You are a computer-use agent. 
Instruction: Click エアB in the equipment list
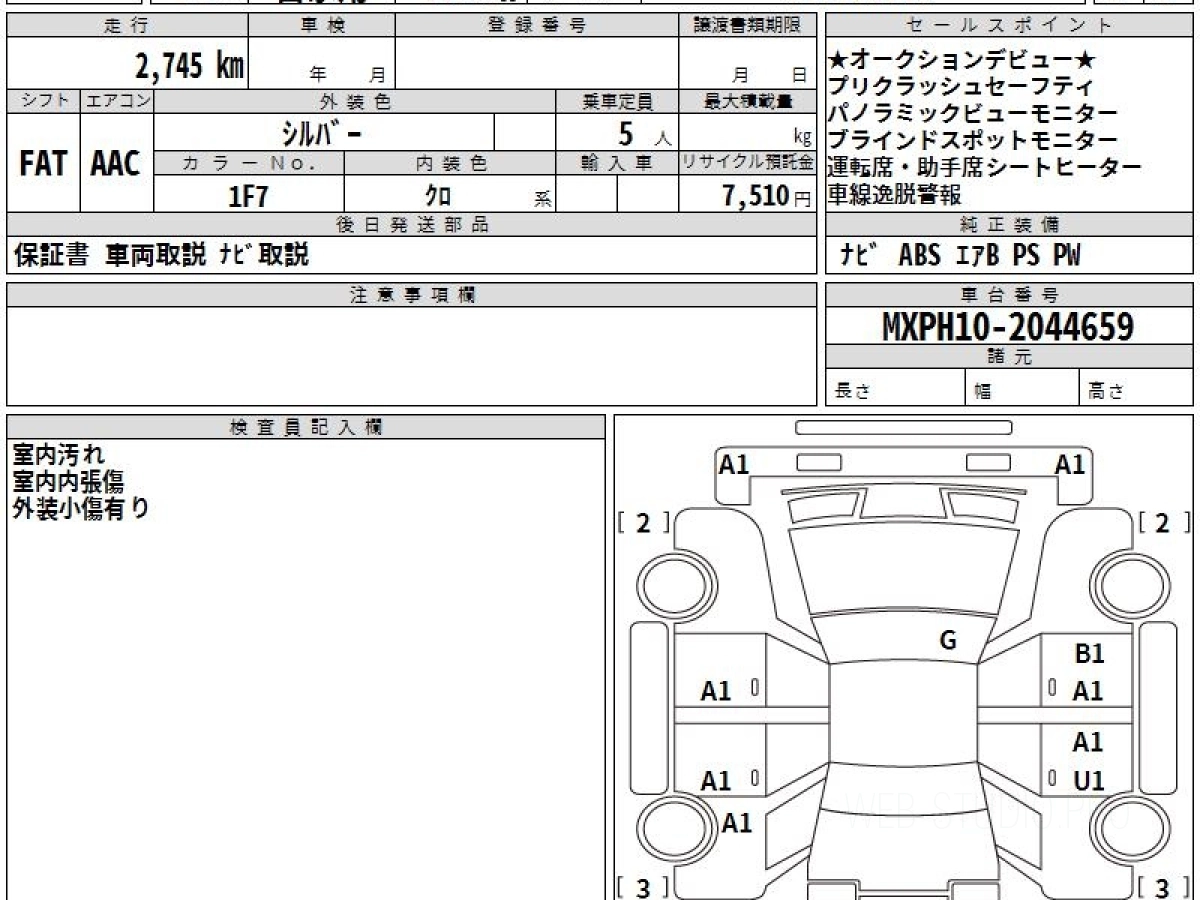point(977,256)
